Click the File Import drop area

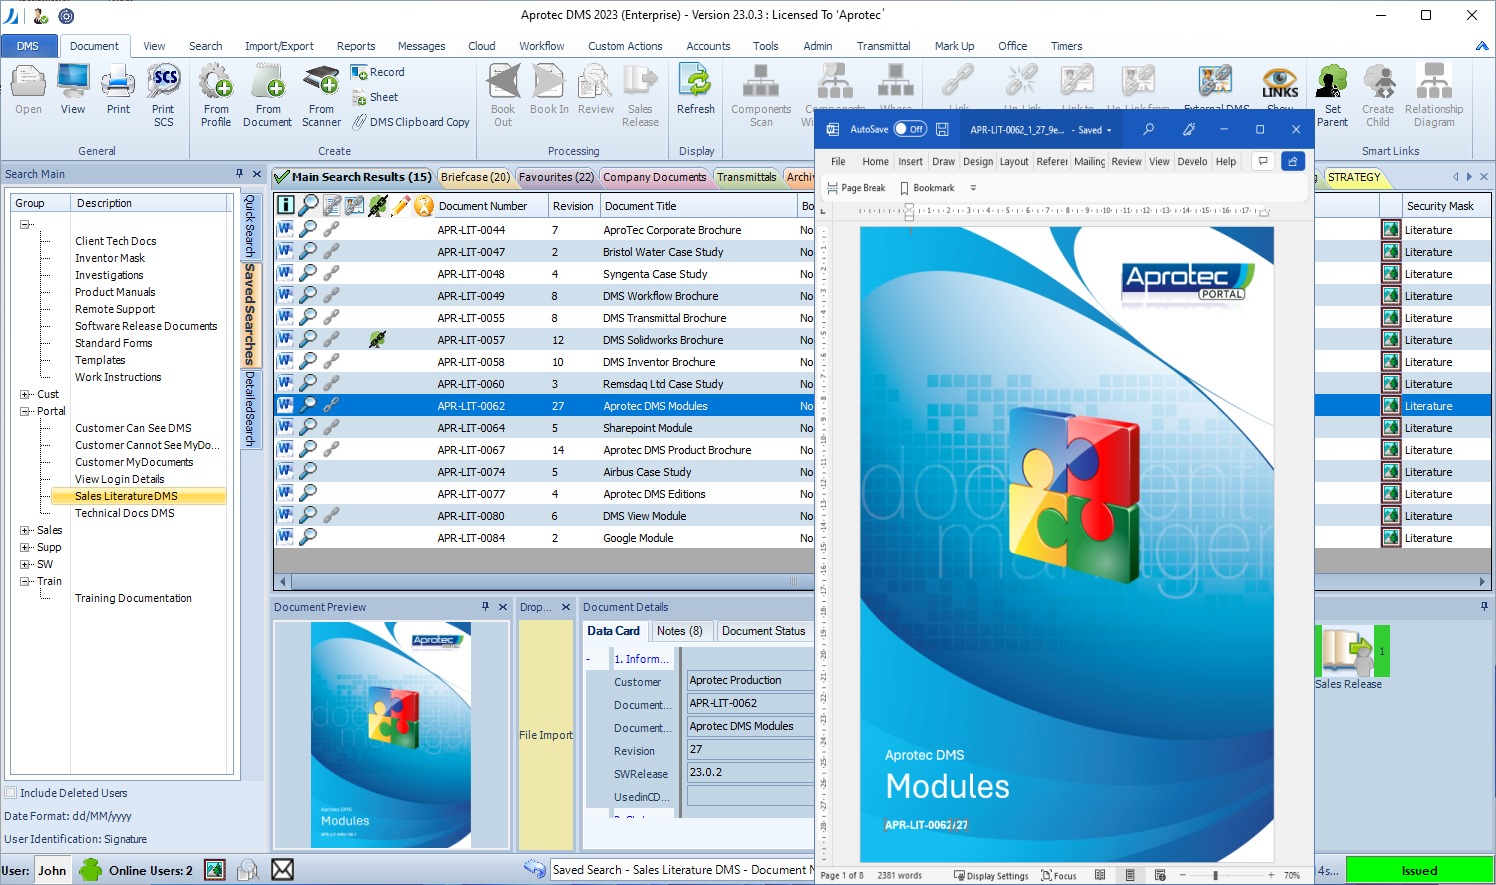tap(545, 735)
